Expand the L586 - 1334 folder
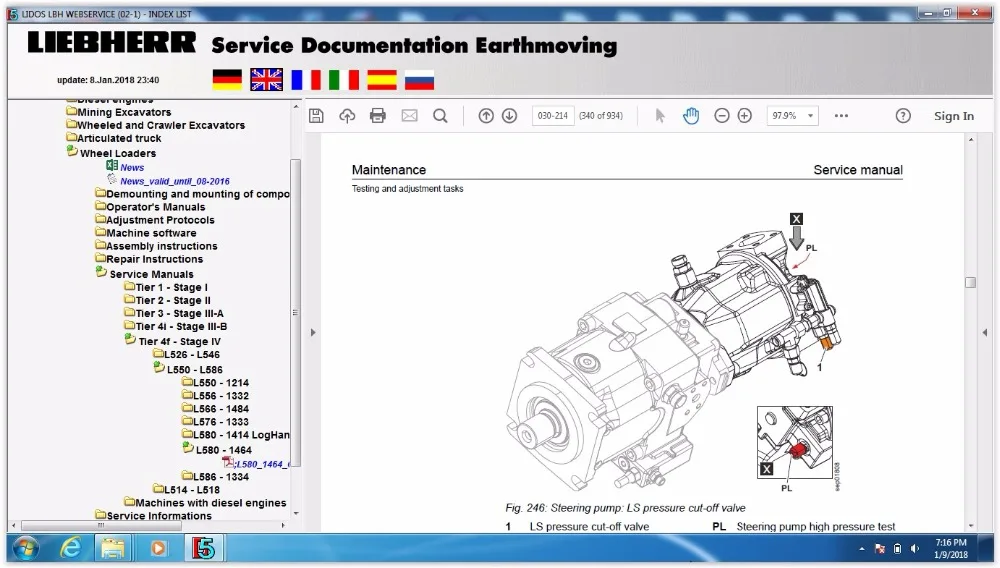The image size is (1000, 568). [x=216, y=476]
